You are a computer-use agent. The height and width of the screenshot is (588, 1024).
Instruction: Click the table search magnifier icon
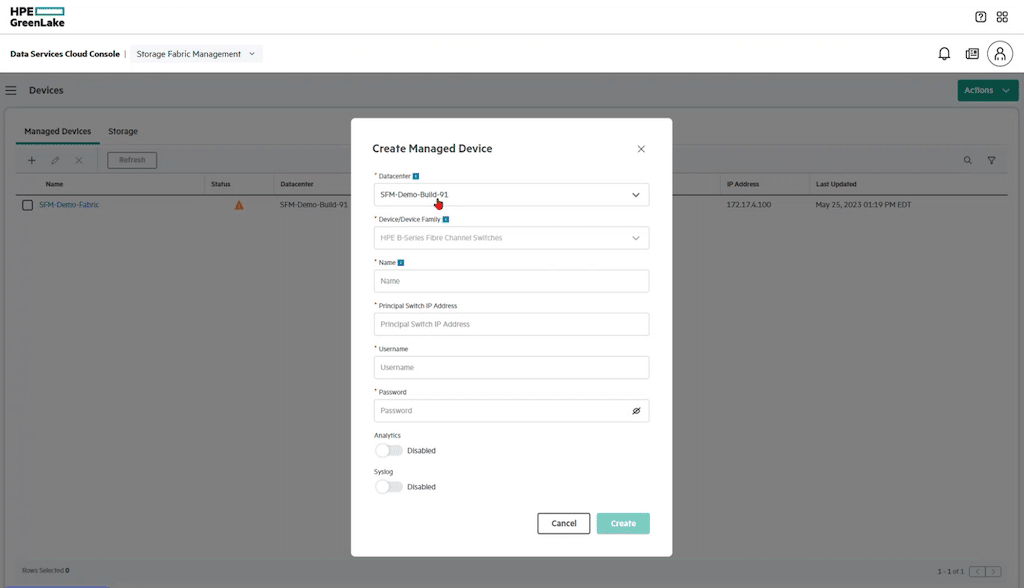coord(968,160)
